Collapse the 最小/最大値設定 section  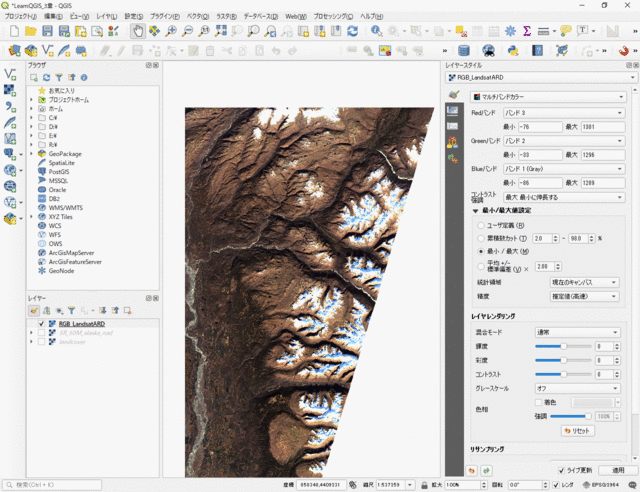click(475, 211)
